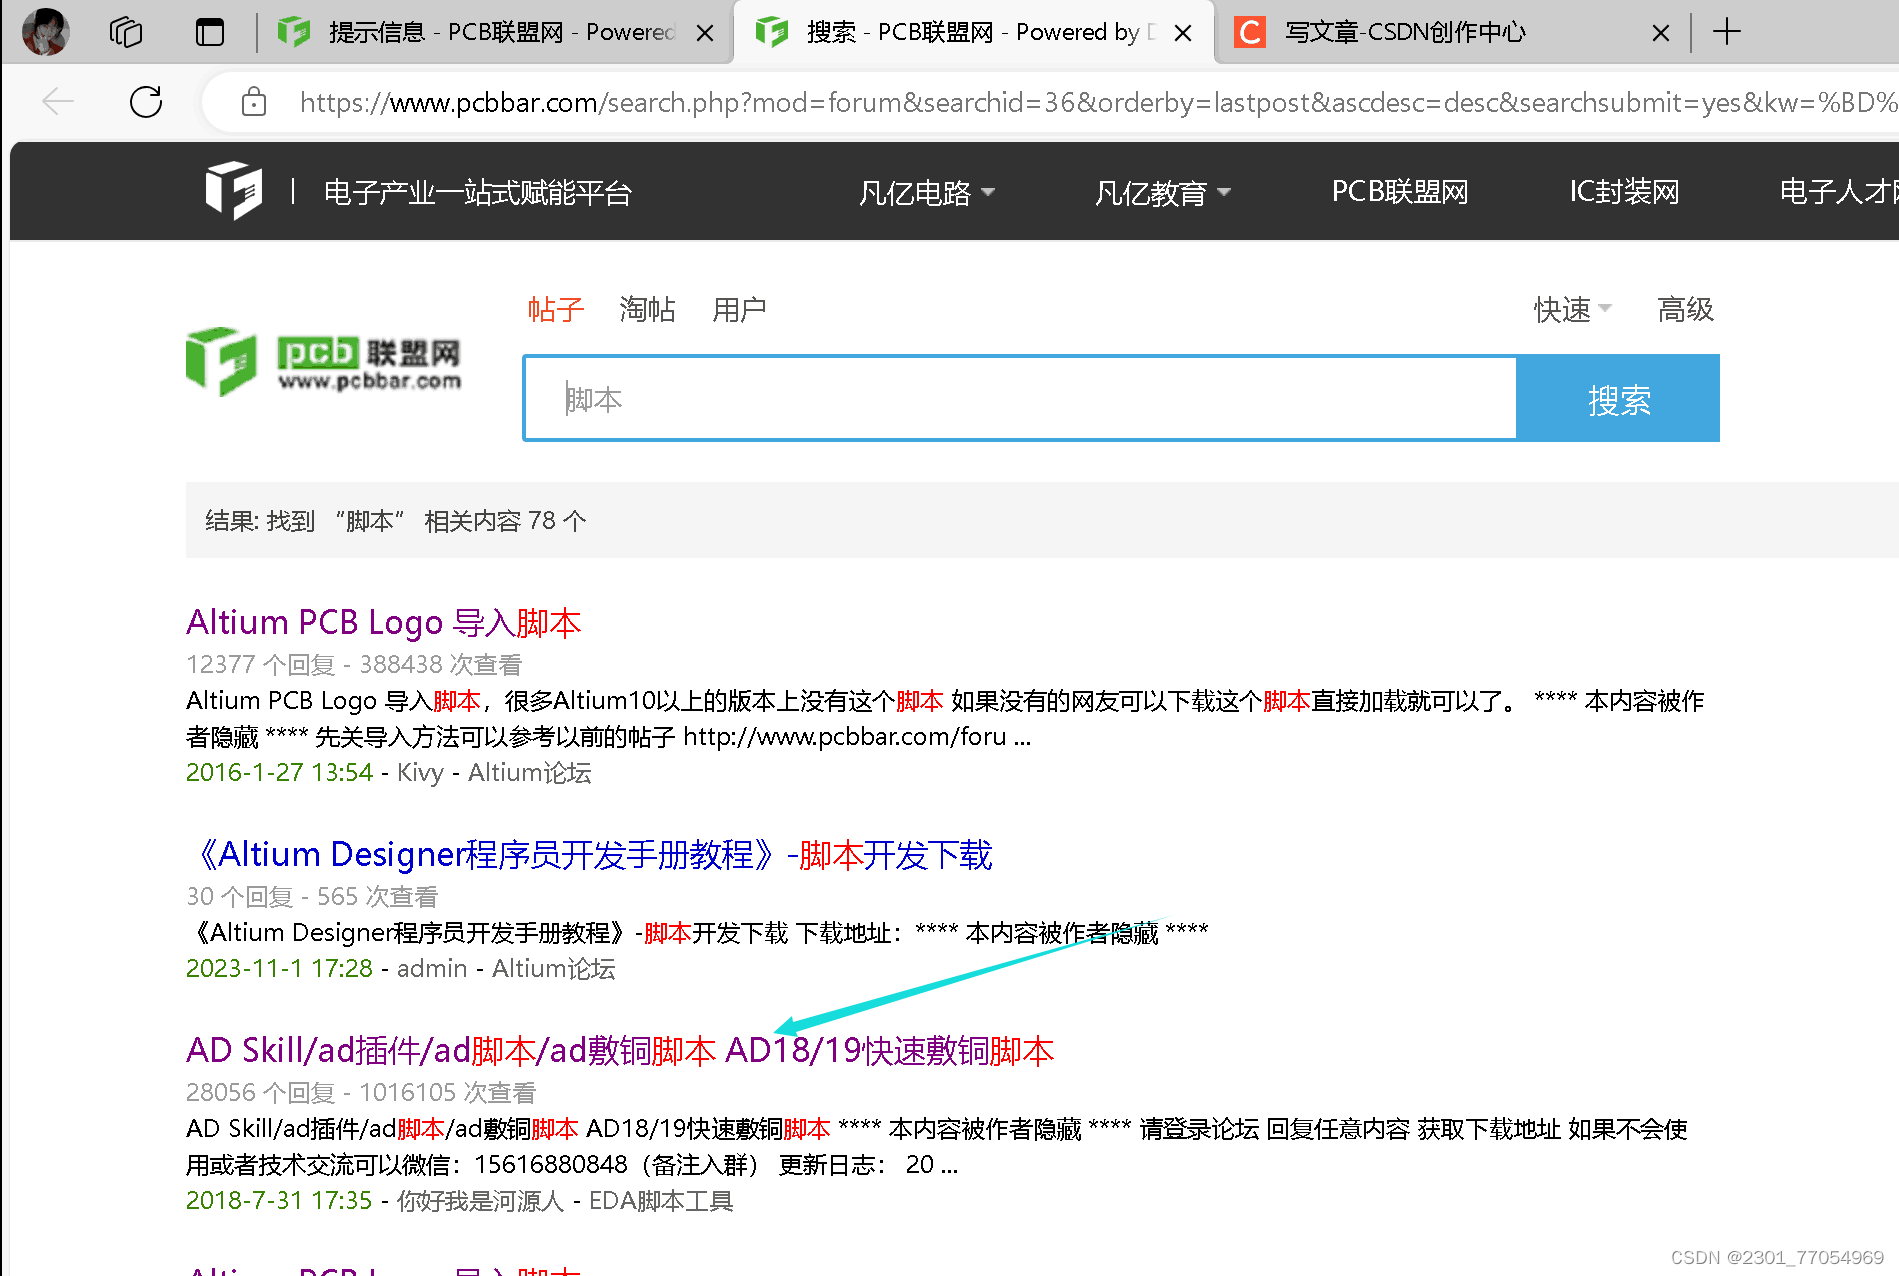Click the browser back arrow
Image resolution: width=1899 pixels, height=1276 pixels.
pos(58,101)
